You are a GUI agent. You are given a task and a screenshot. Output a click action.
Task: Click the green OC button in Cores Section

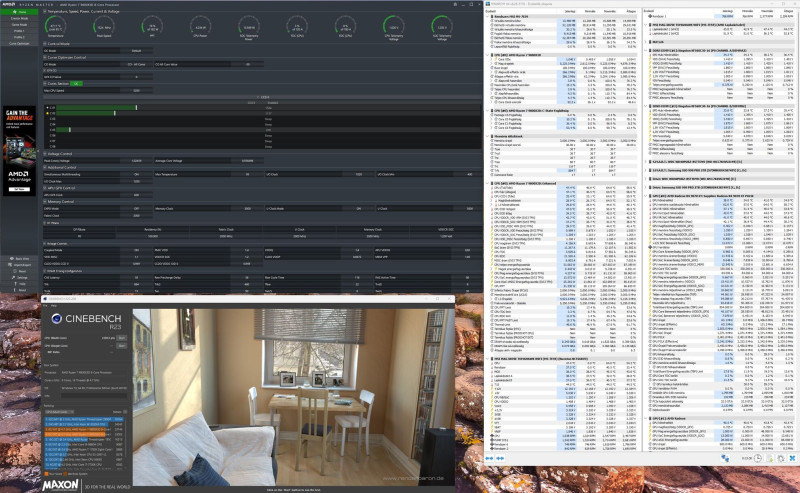(76, 83)
